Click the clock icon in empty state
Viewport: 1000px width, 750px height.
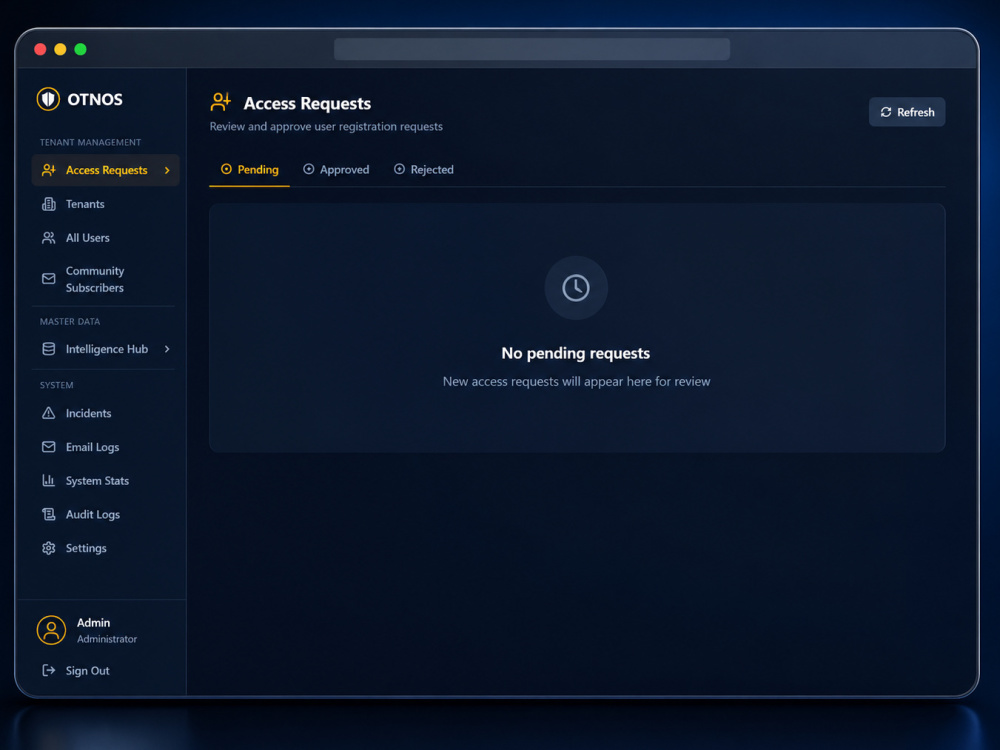(576, 288)
